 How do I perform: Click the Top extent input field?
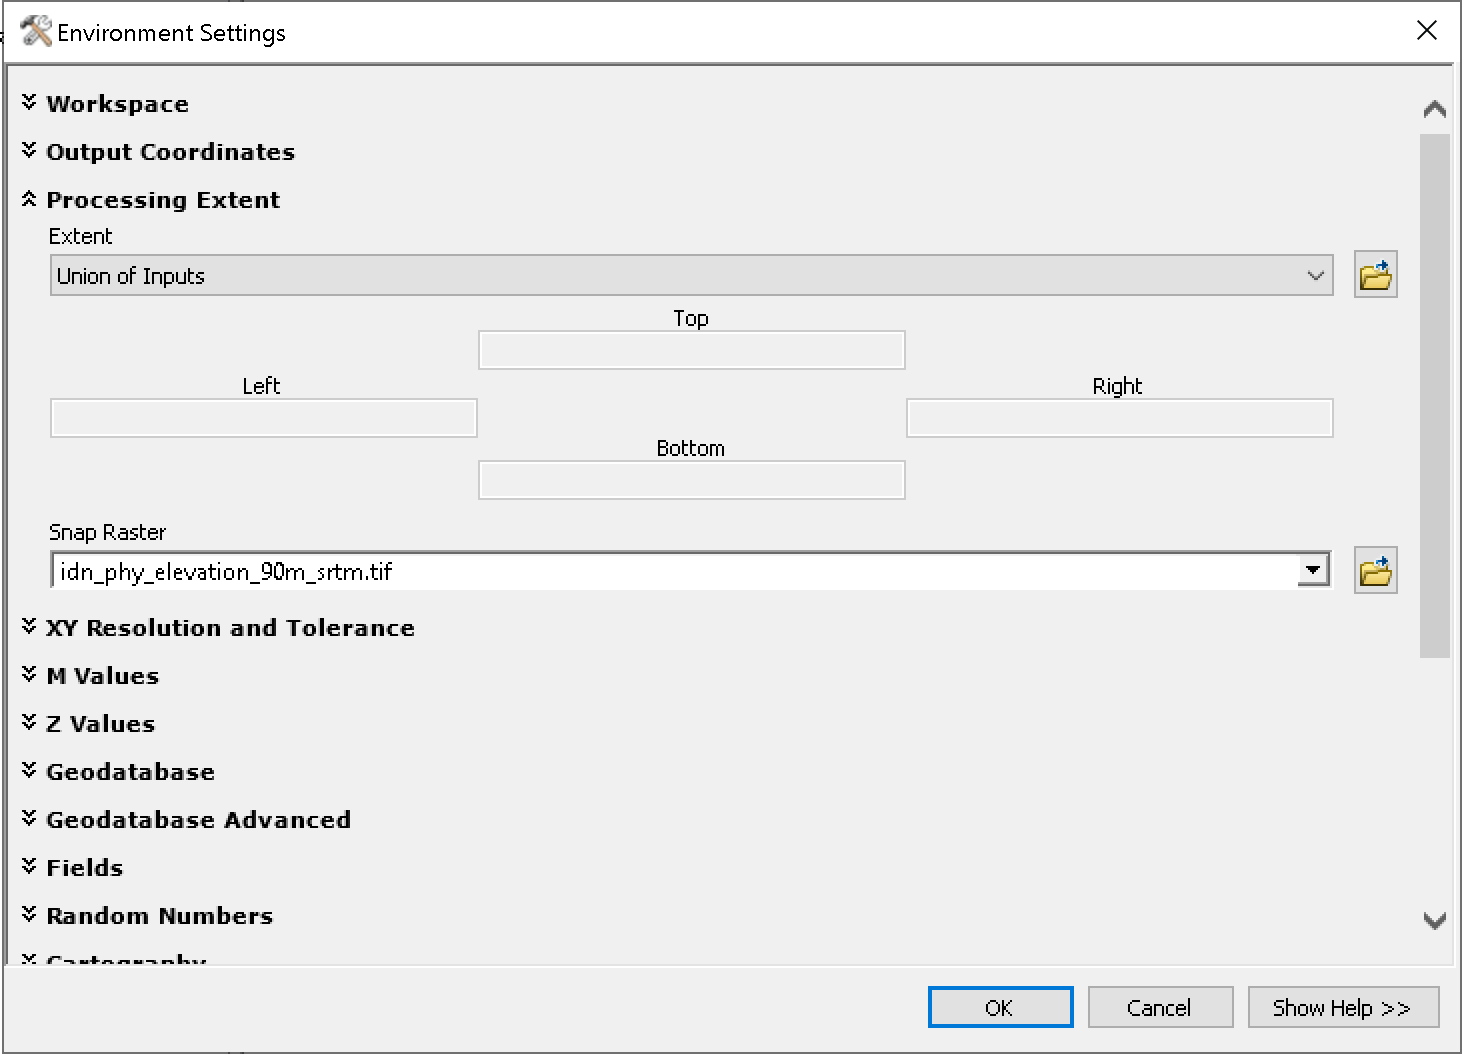pyautogui.click(x=691, y=351)
